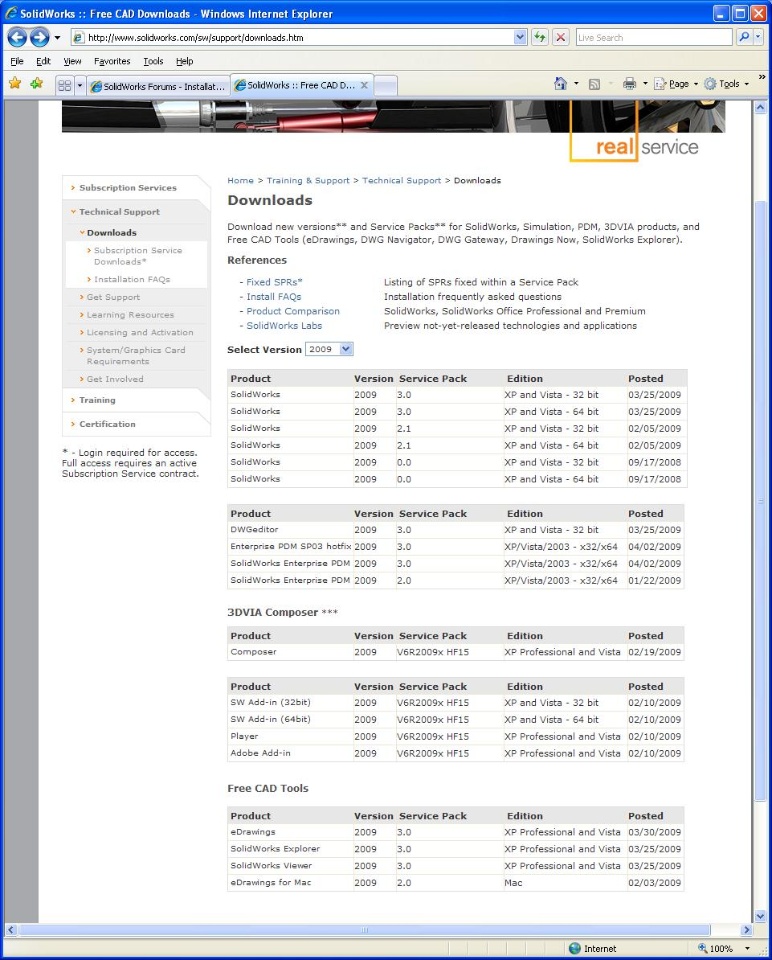Click Add to Favorites star-plus icon
Image resolution: width=772 pixels, height=960 pixels.
[x=37, y=83]
